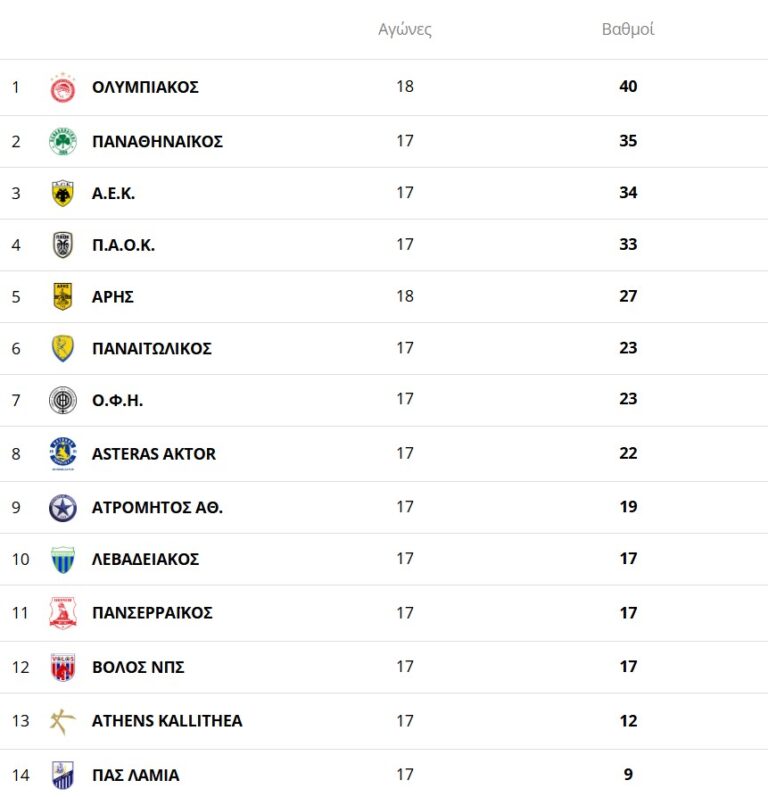
Task: Click the Βόλος ΝΠΣ club crest
Action: [x=63, y=667]
